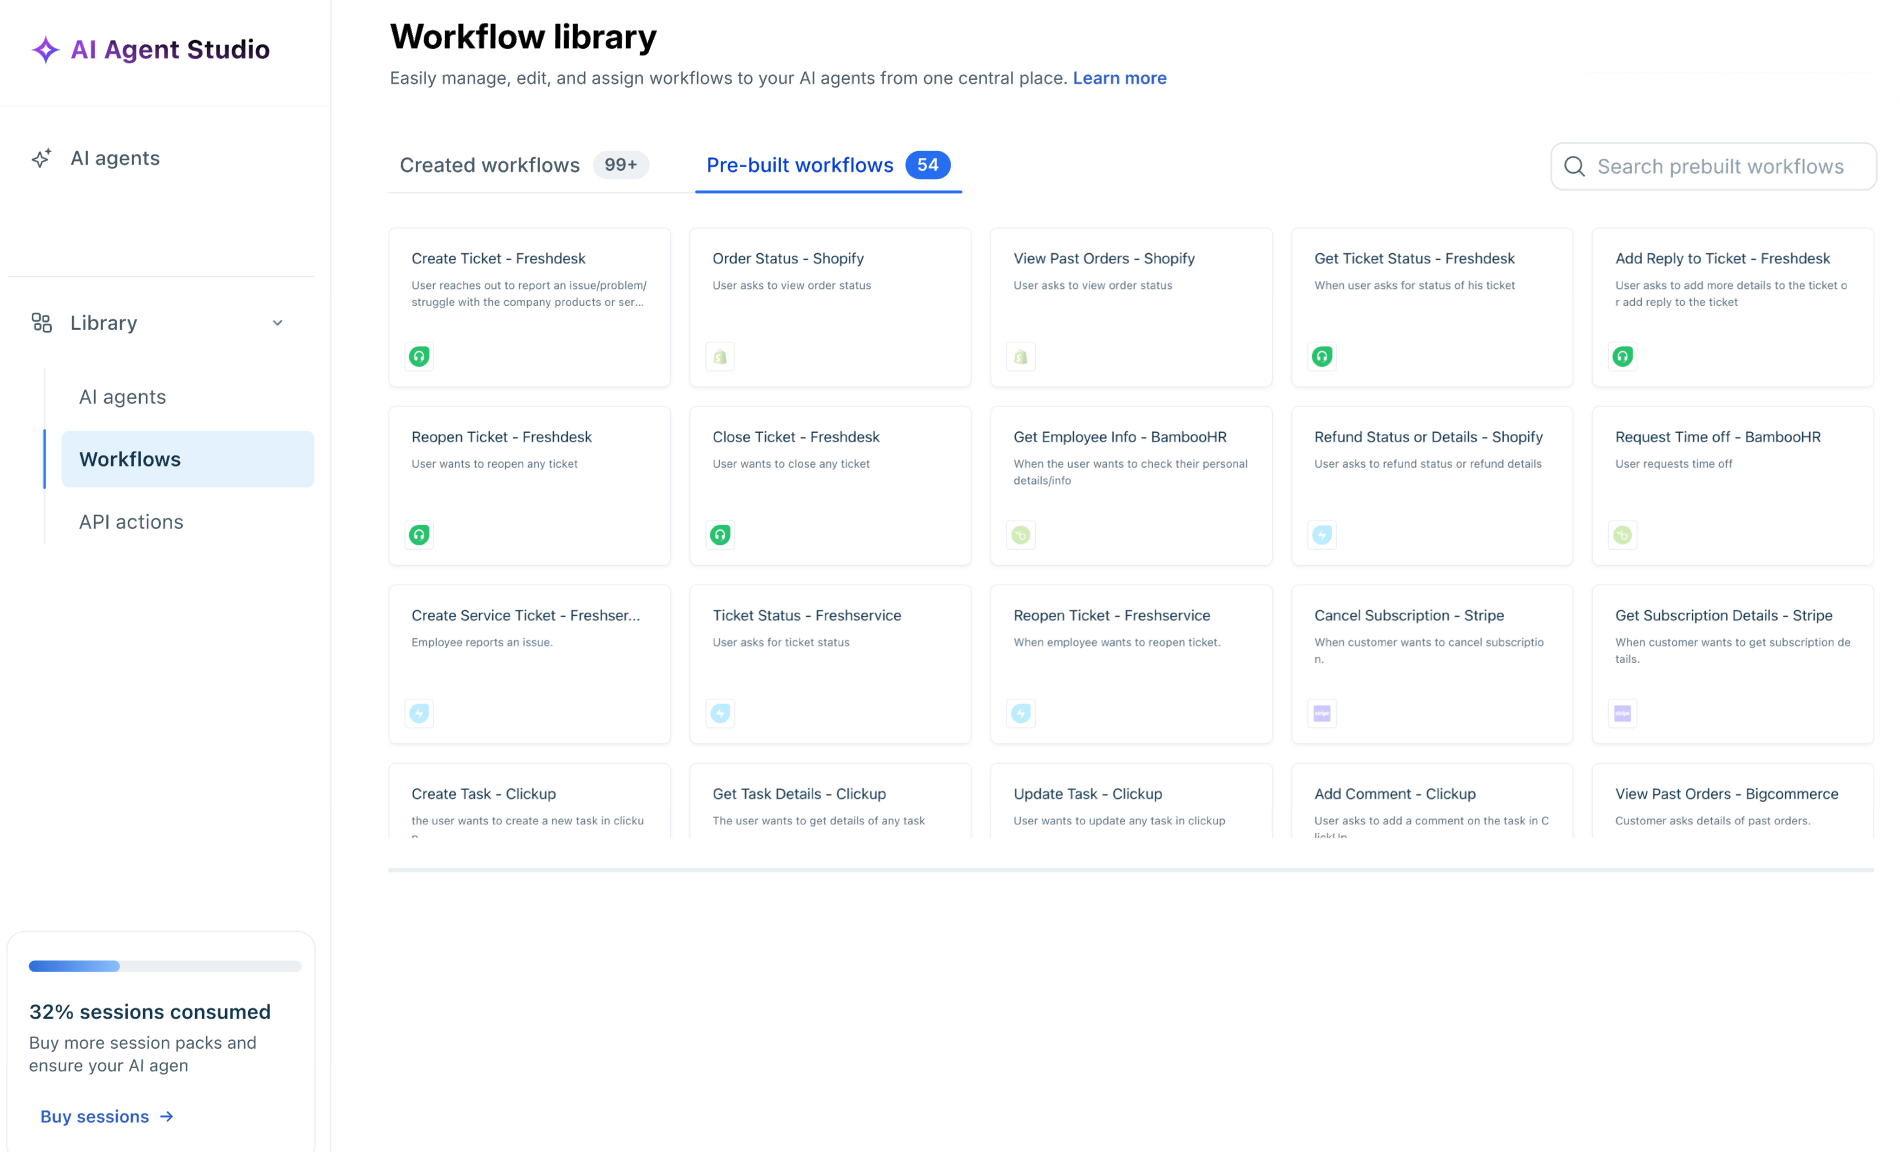Image resolution: width=1900 pixels, height=1152 pixels.
Task: Open the Cancel Subscription - Stripe title
Action: [x=1409, y=615]
